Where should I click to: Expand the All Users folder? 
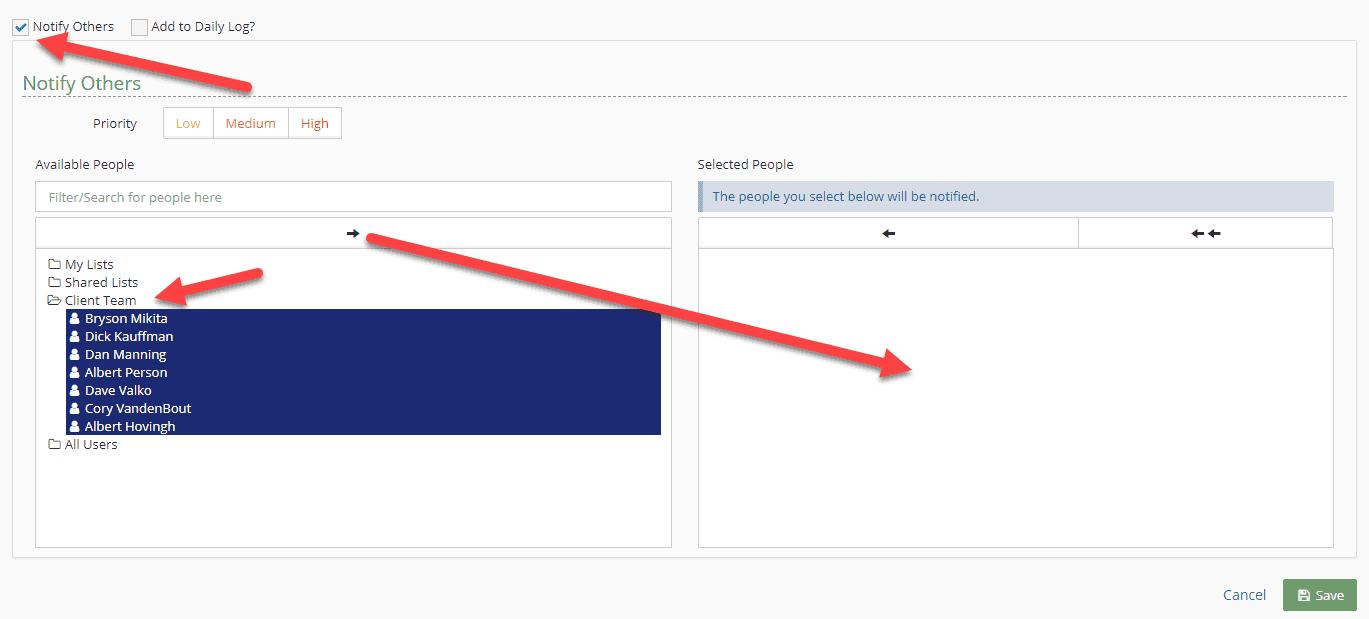[x=91, y=445]
